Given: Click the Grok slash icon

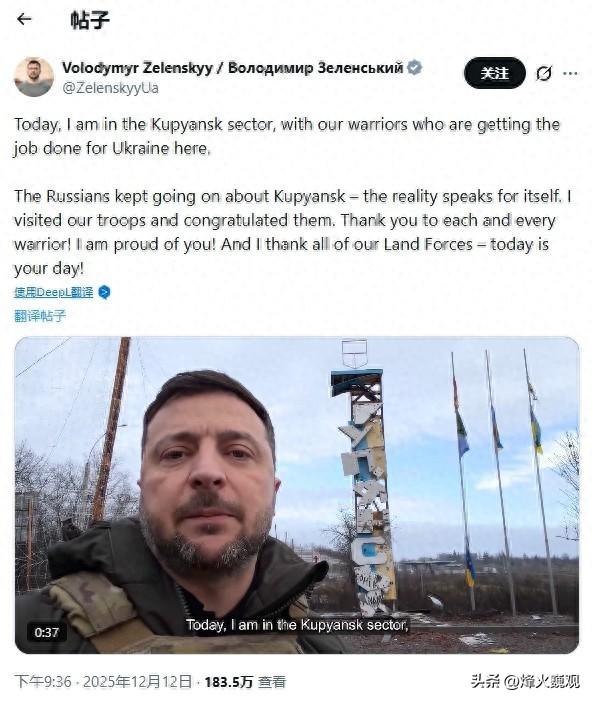Looking at the screenshot, I should click(x=544, y=73).
